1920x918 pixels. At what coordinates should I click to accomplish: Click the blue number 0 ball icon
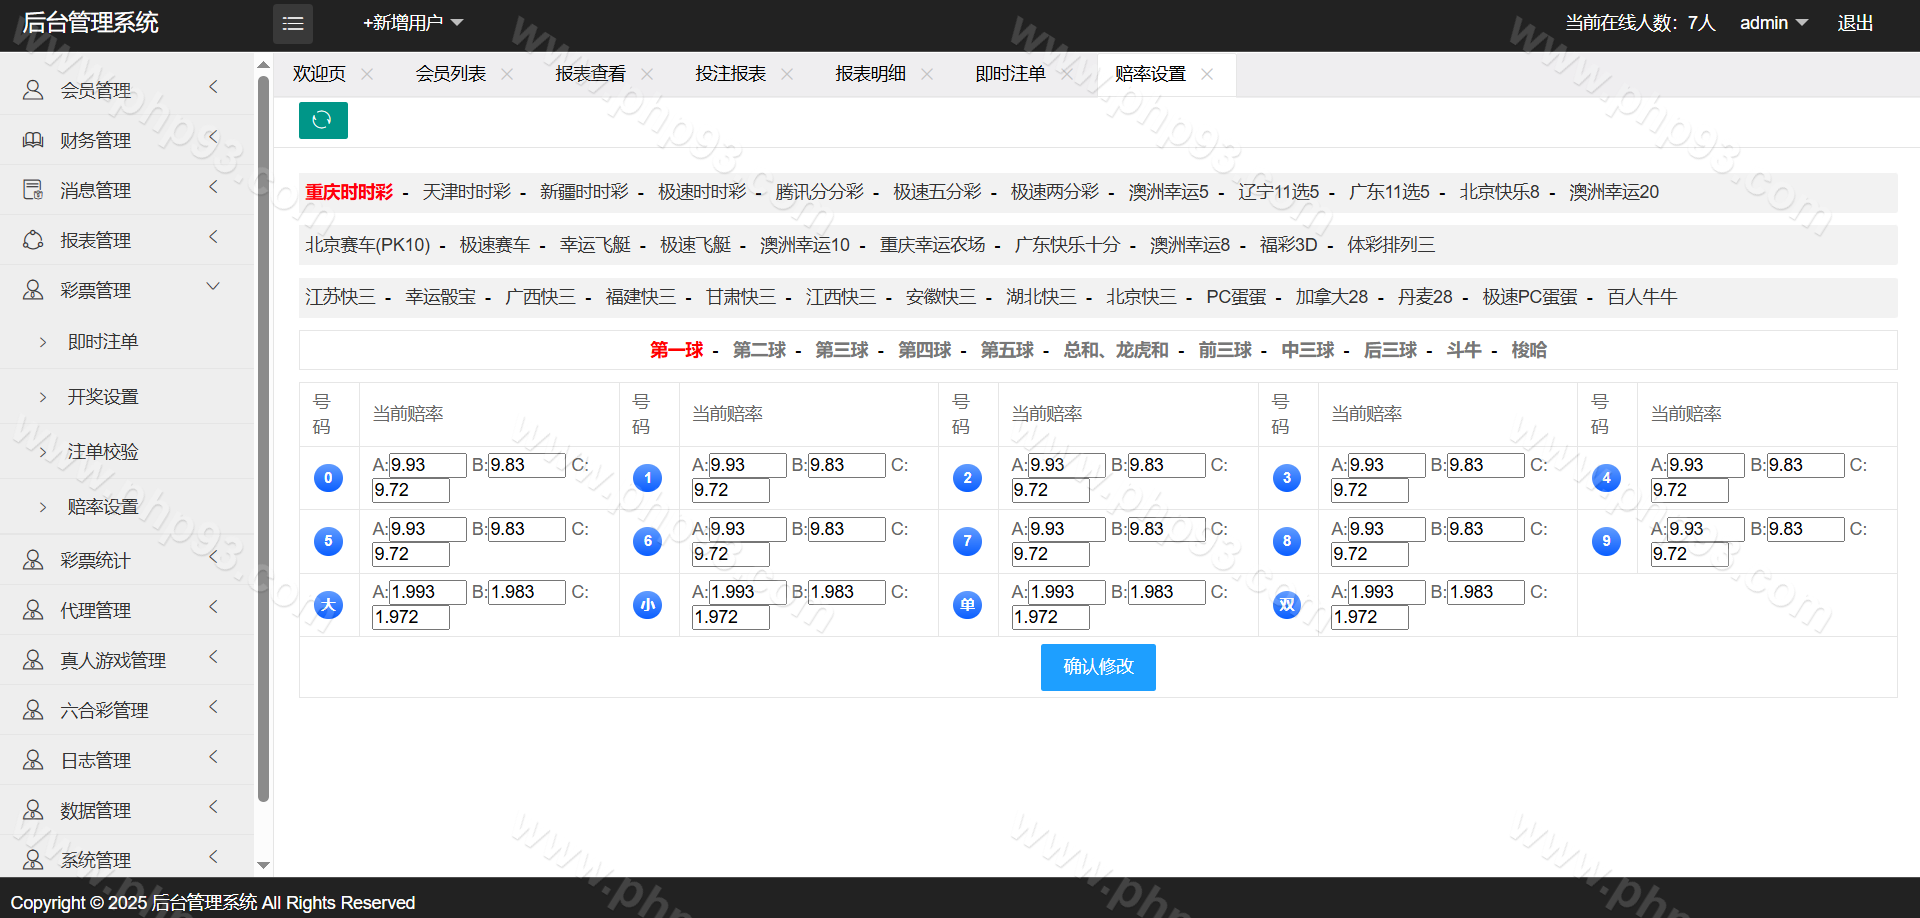click(328, 478)
